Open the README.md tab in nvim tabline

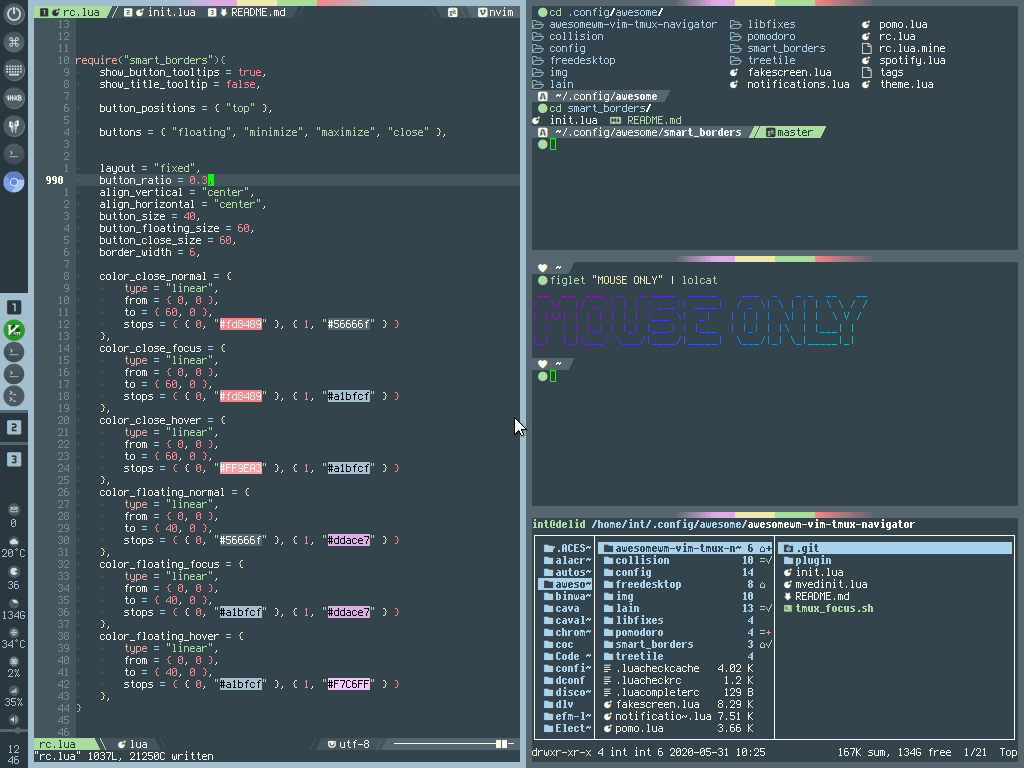click(x=252, y=12)
